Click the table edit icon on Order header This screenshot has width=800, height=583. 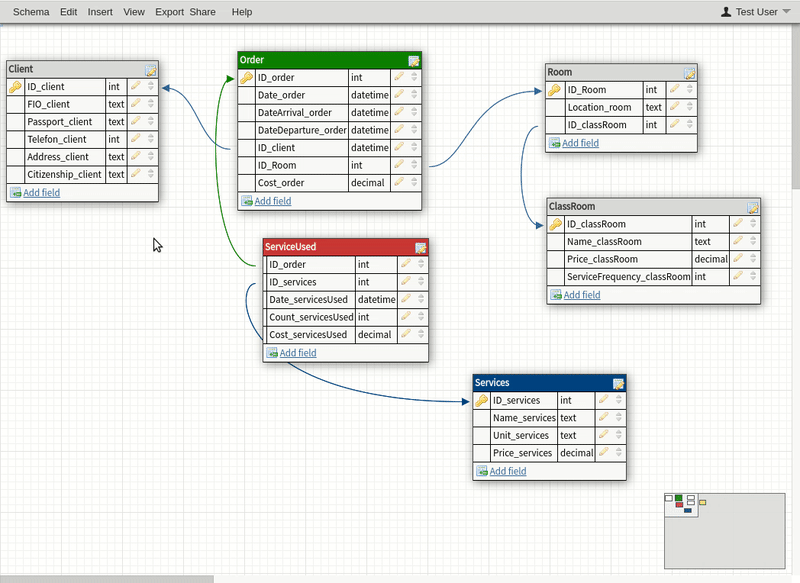point(413,60)
